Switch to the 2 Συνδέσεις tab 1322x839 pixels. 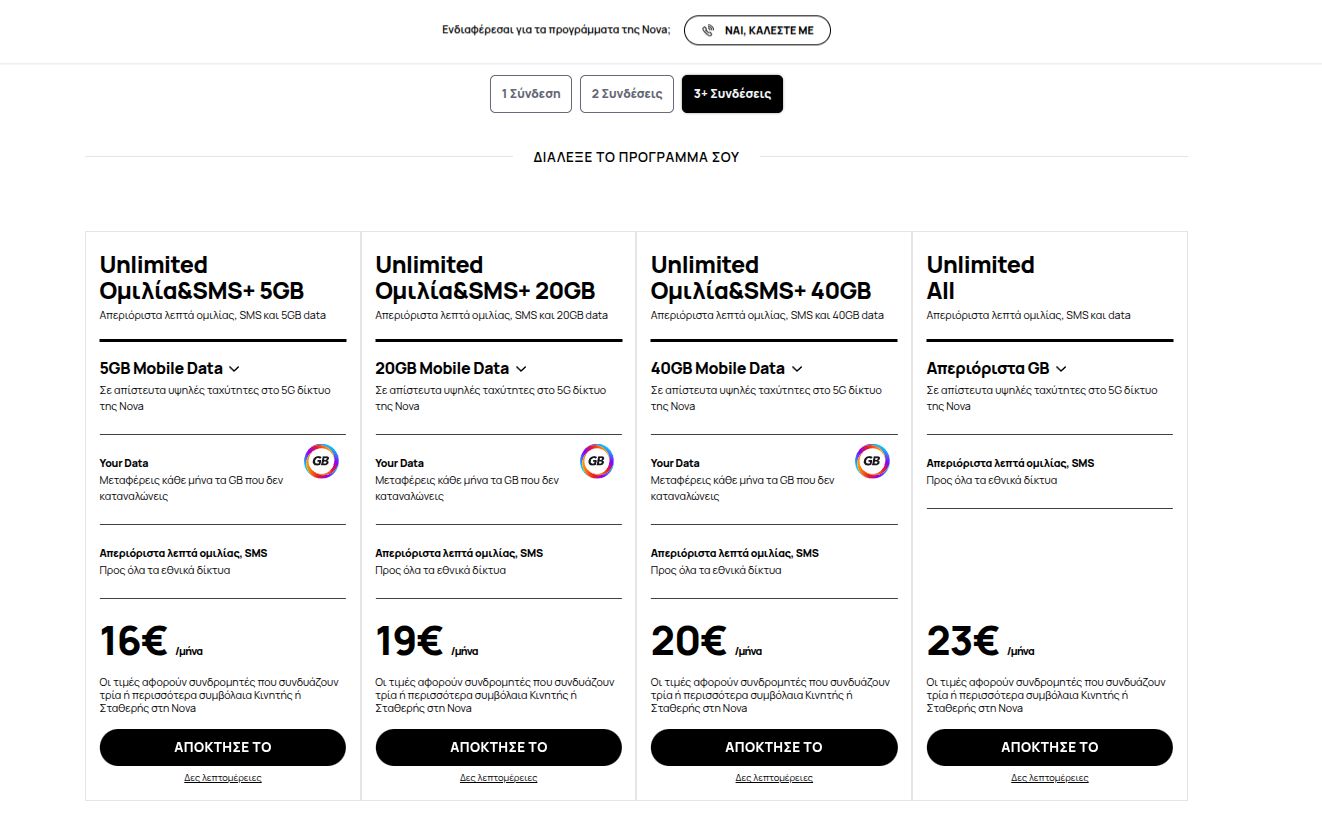pyautogui.click(x=627, y=94)
